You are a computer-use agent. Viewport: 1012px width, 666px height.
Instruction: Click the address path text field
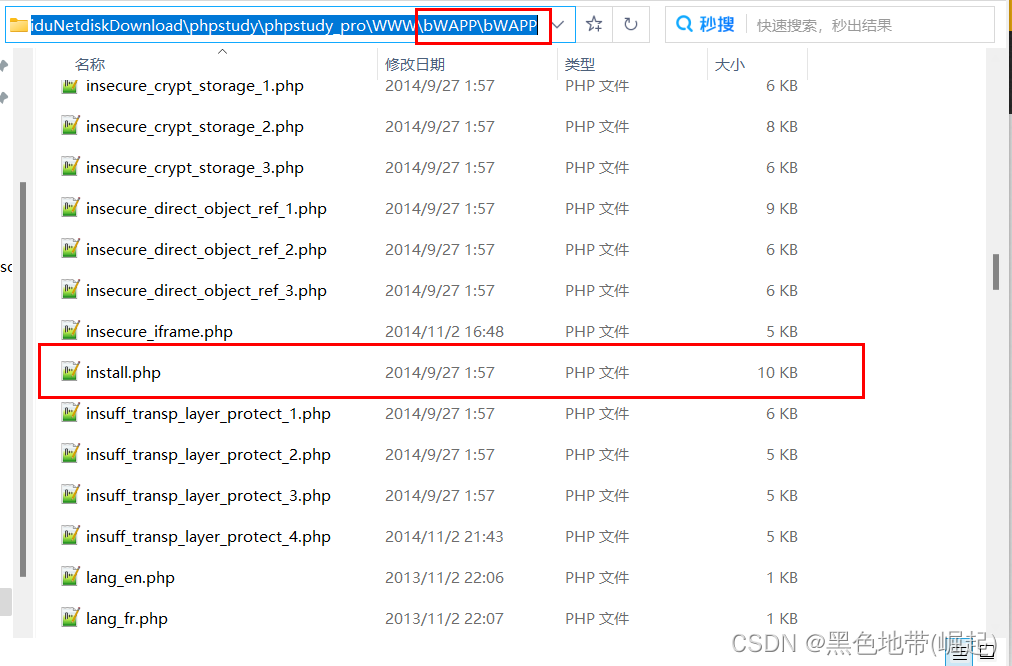[284, 25]
